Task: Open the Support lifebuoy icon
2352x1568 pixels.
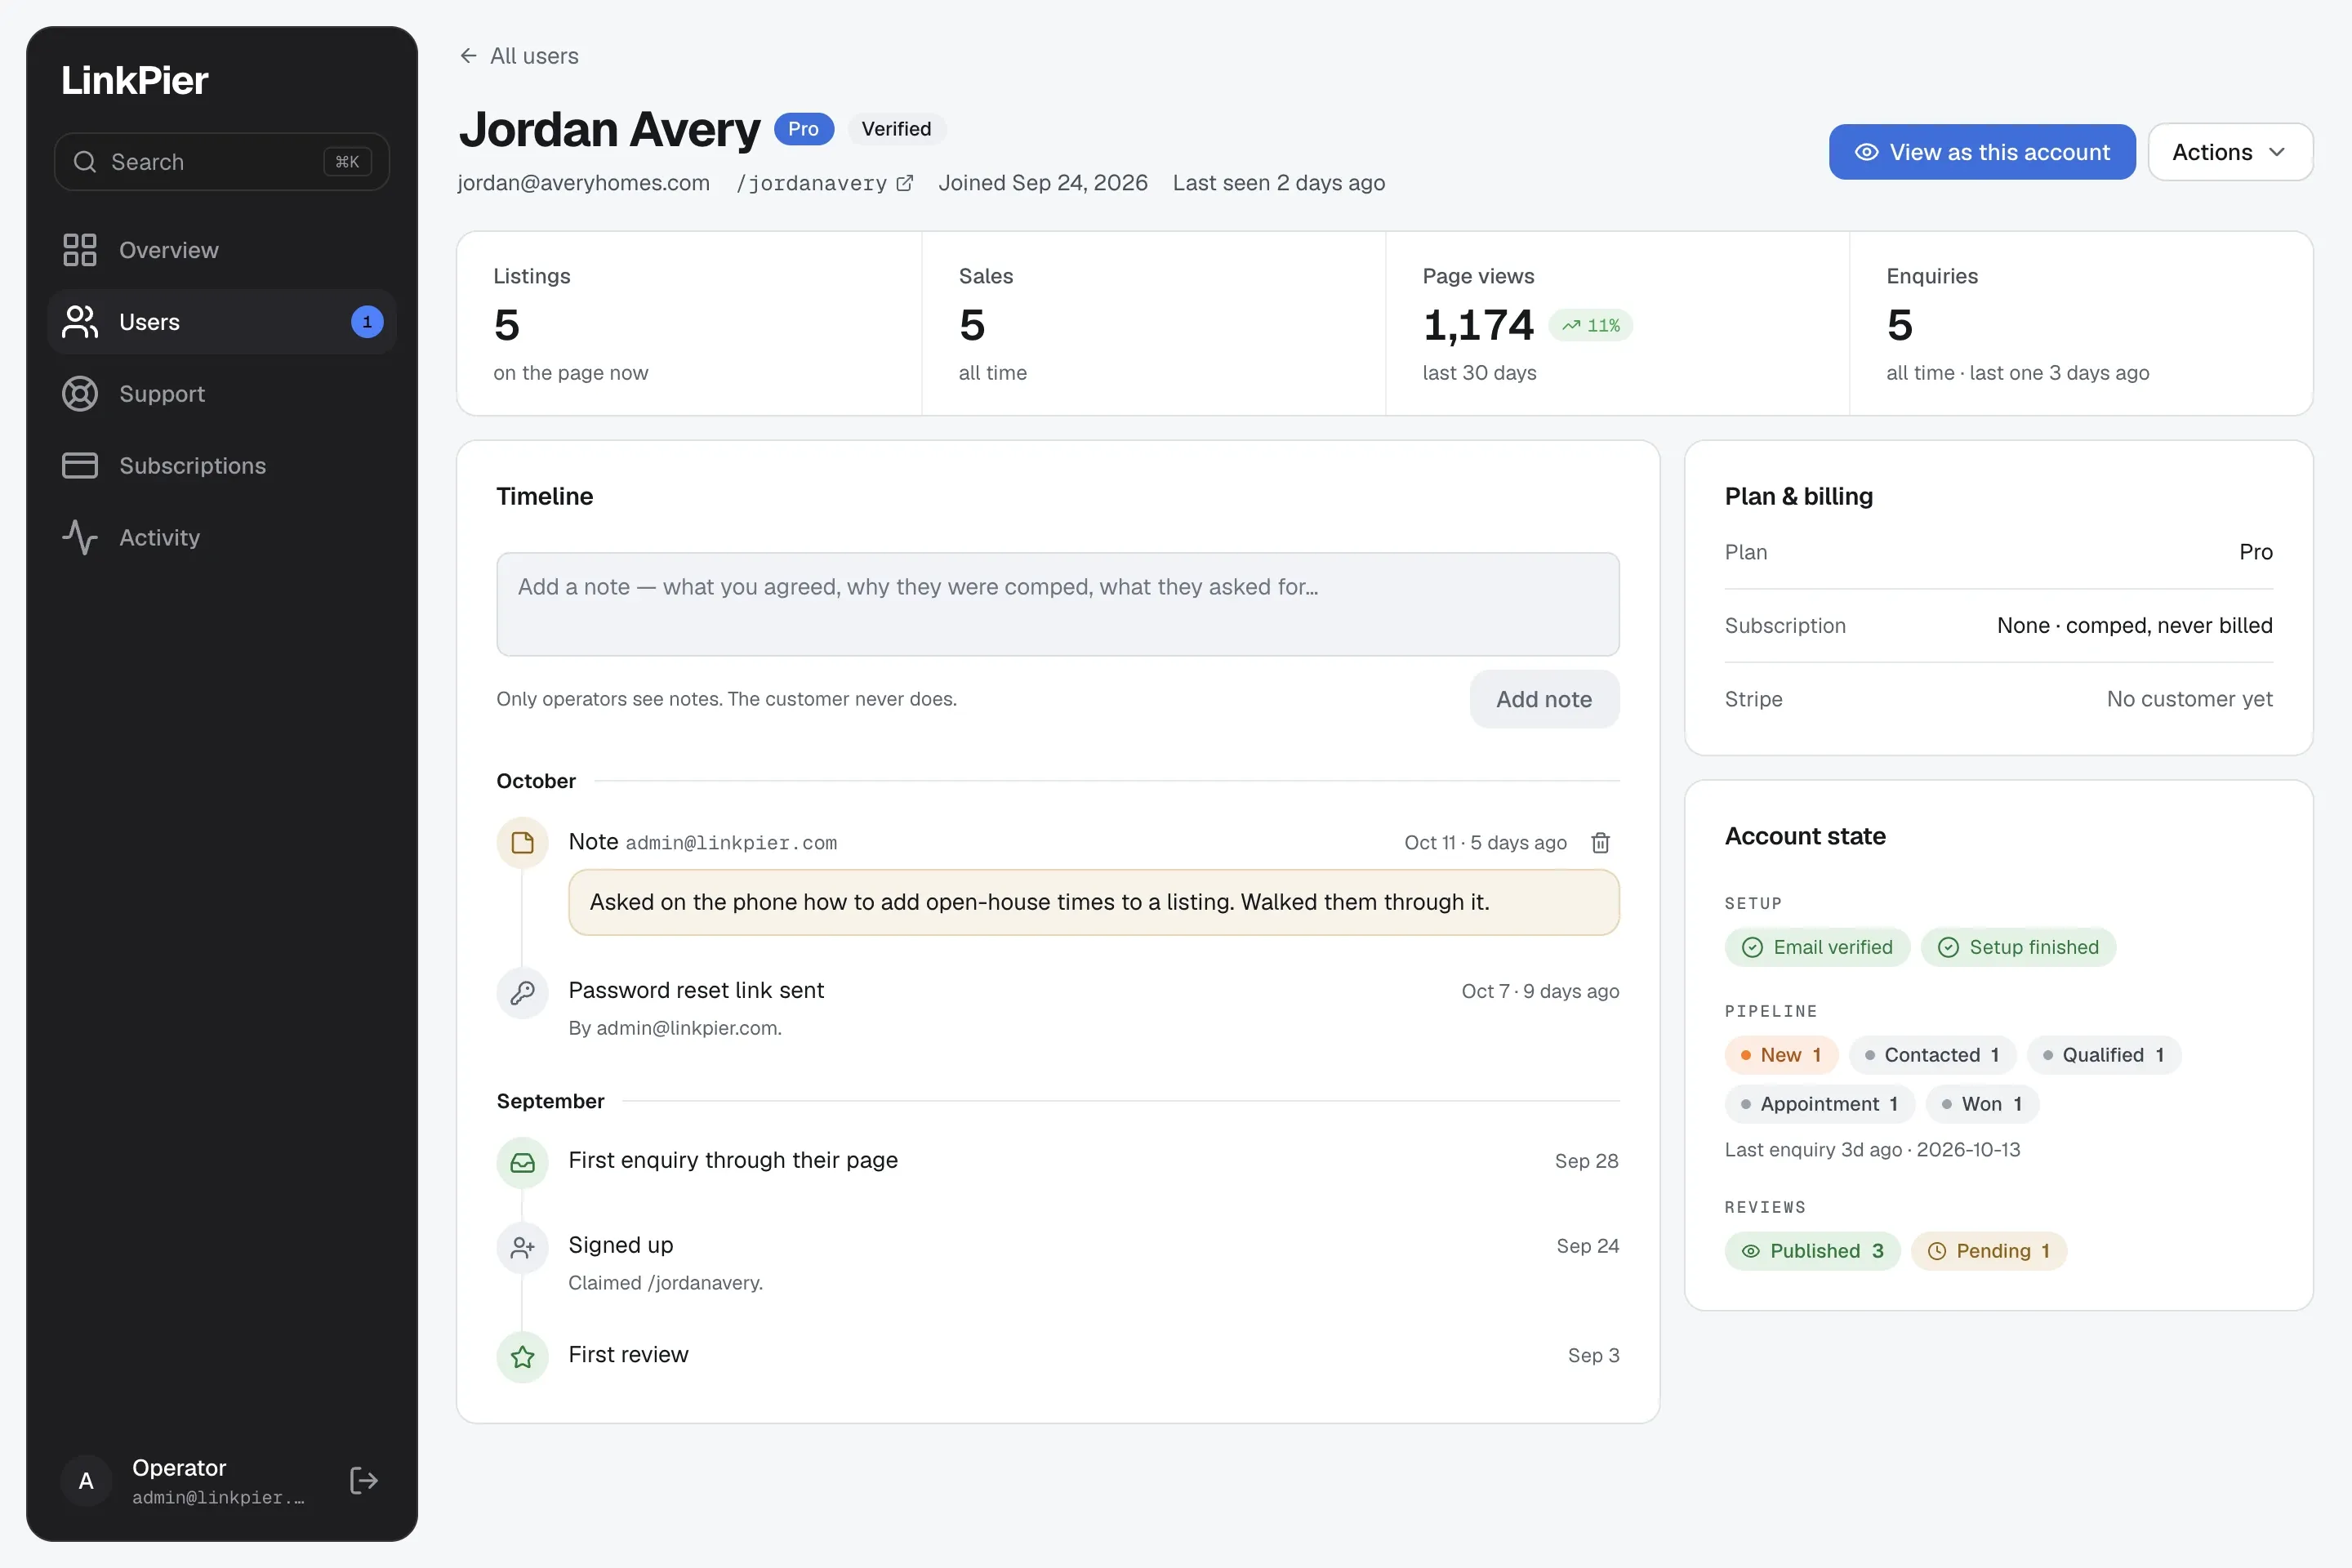Action: click(x=80, y=394)
